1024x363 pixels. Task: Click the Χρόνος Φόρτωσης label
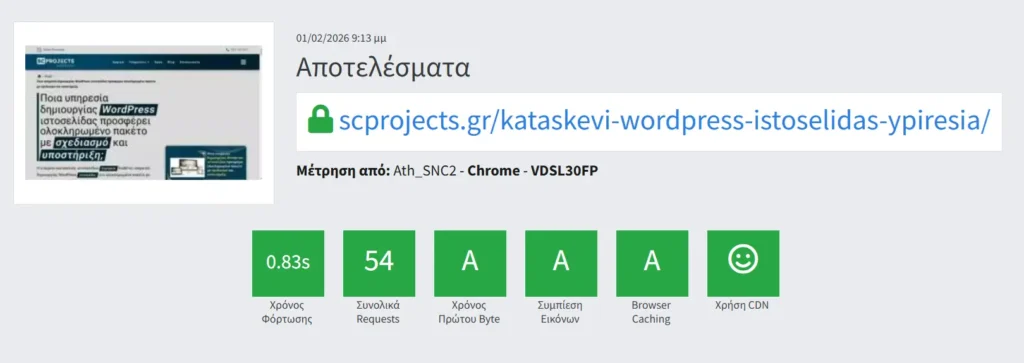tap(288, 312)
